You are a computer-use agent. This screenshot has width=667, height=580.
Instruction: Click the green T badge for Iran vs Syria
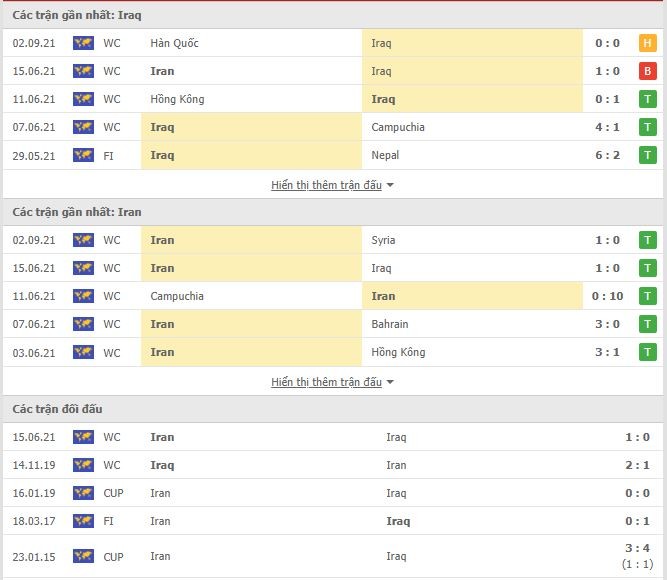[647, 240]
